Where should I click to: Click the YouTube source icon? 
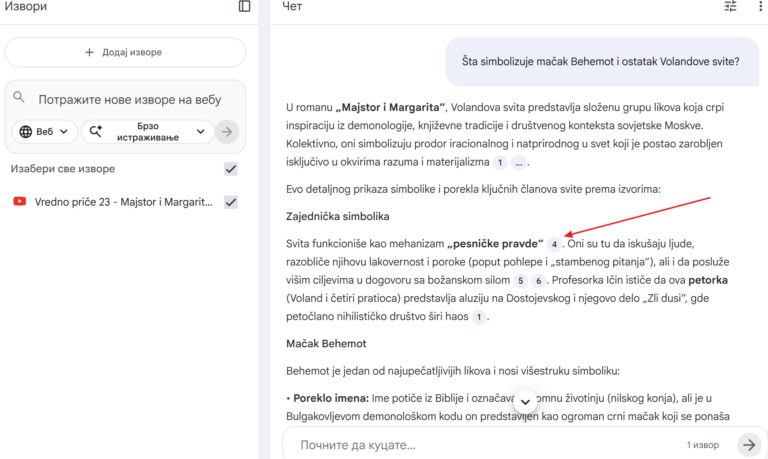point(19,202)
